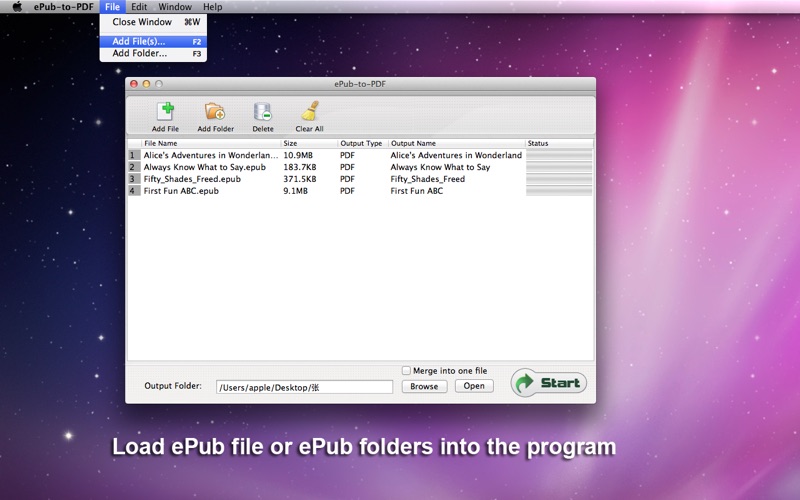Click output name First Fun ABC
The width and height of the screenshot is (800, 500).
[417, 191]
